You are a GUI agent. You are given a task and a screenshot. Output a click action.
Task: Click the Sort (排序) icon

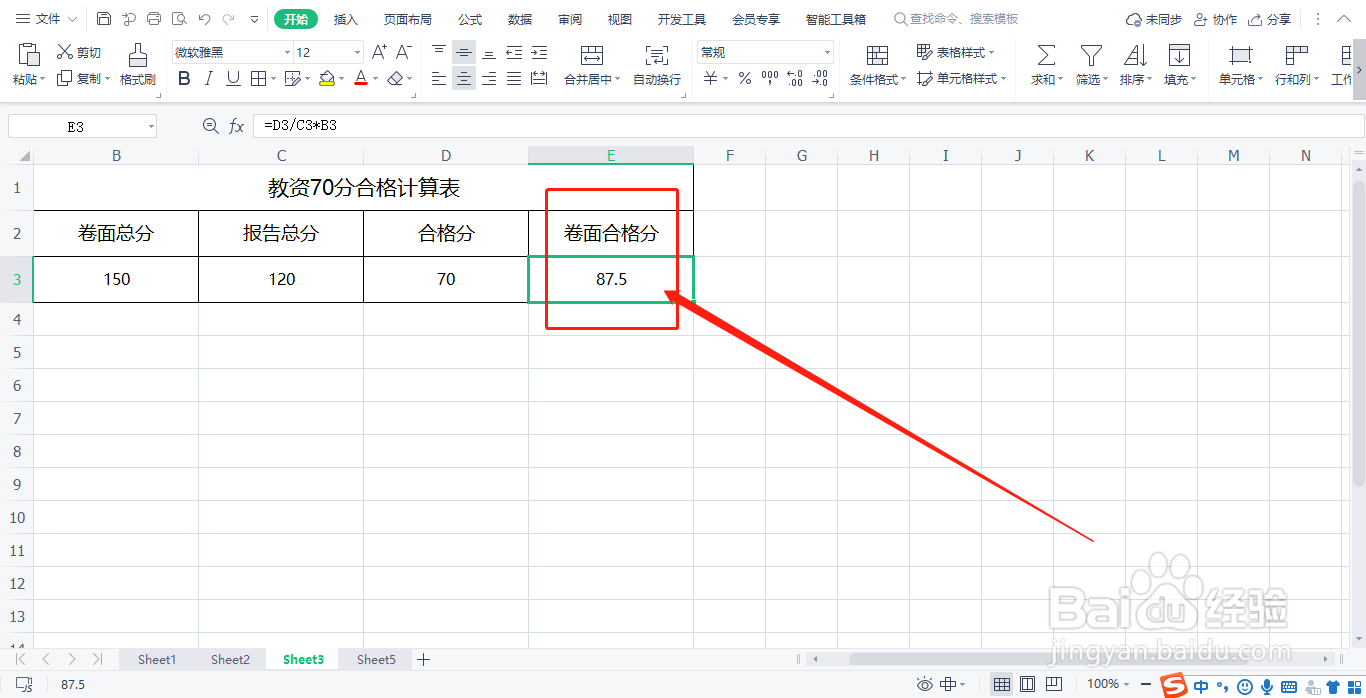(1133, 63)
